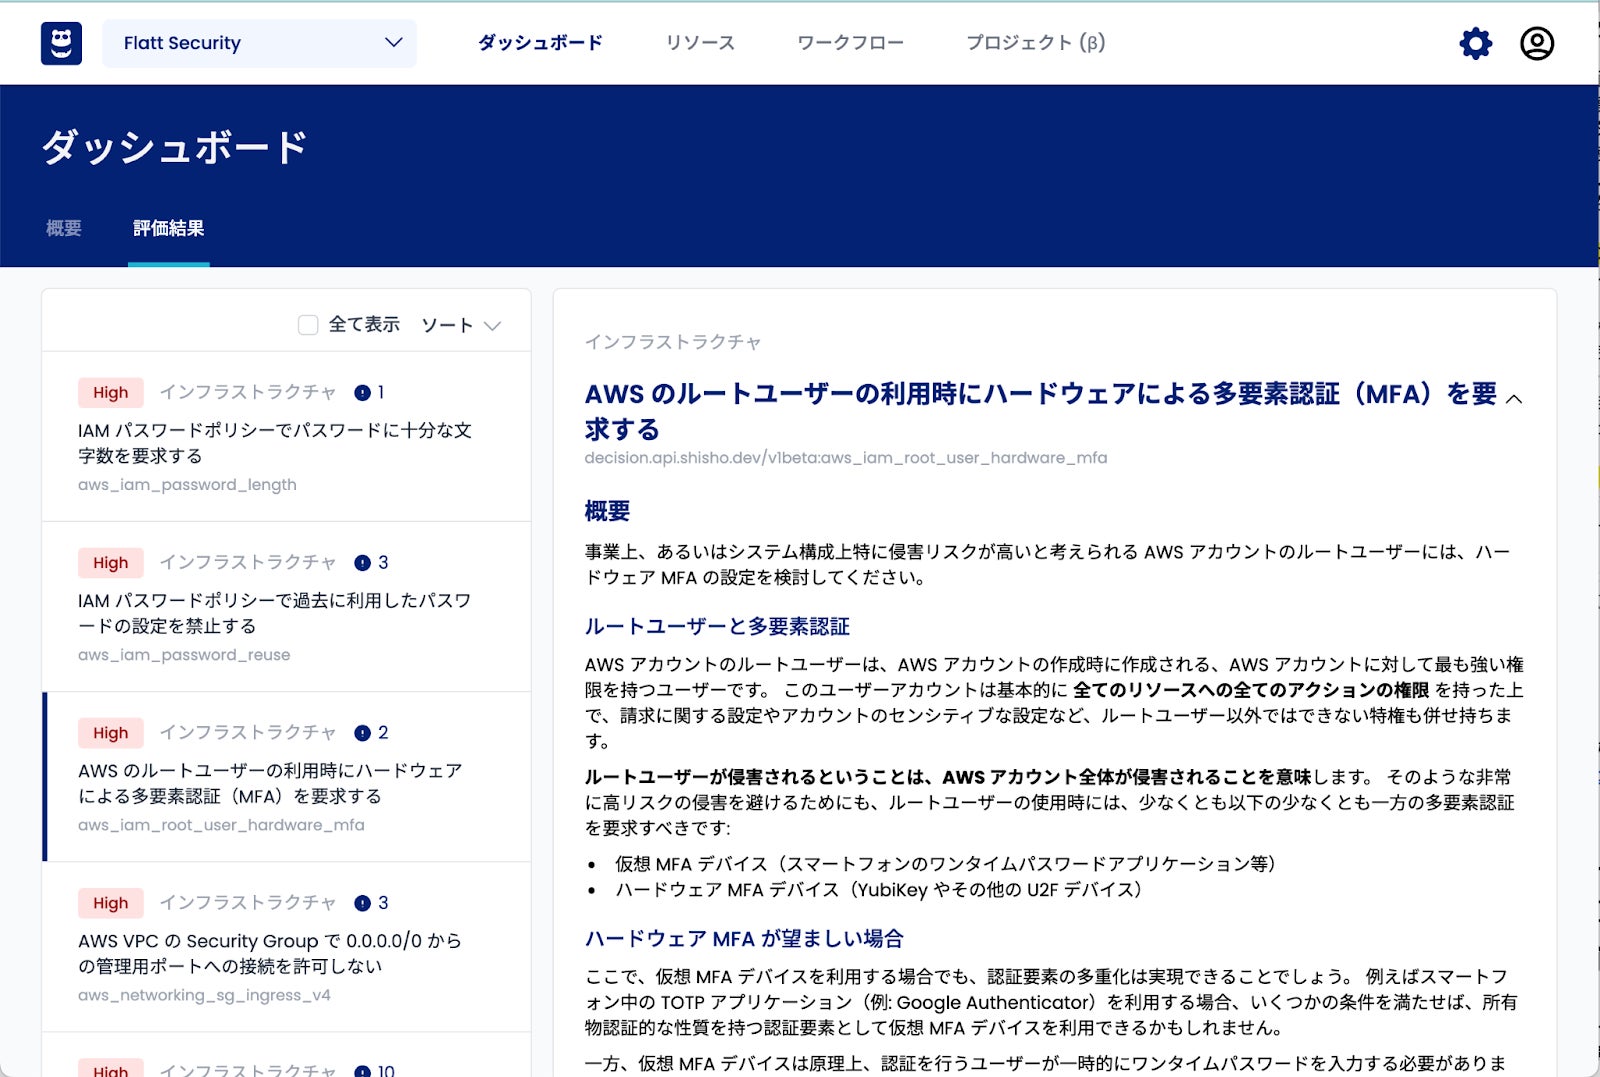
Task: Click the alert count icon in the aws_networking_sg_ingress_v4 card
Action: click(x=363, y=903)
